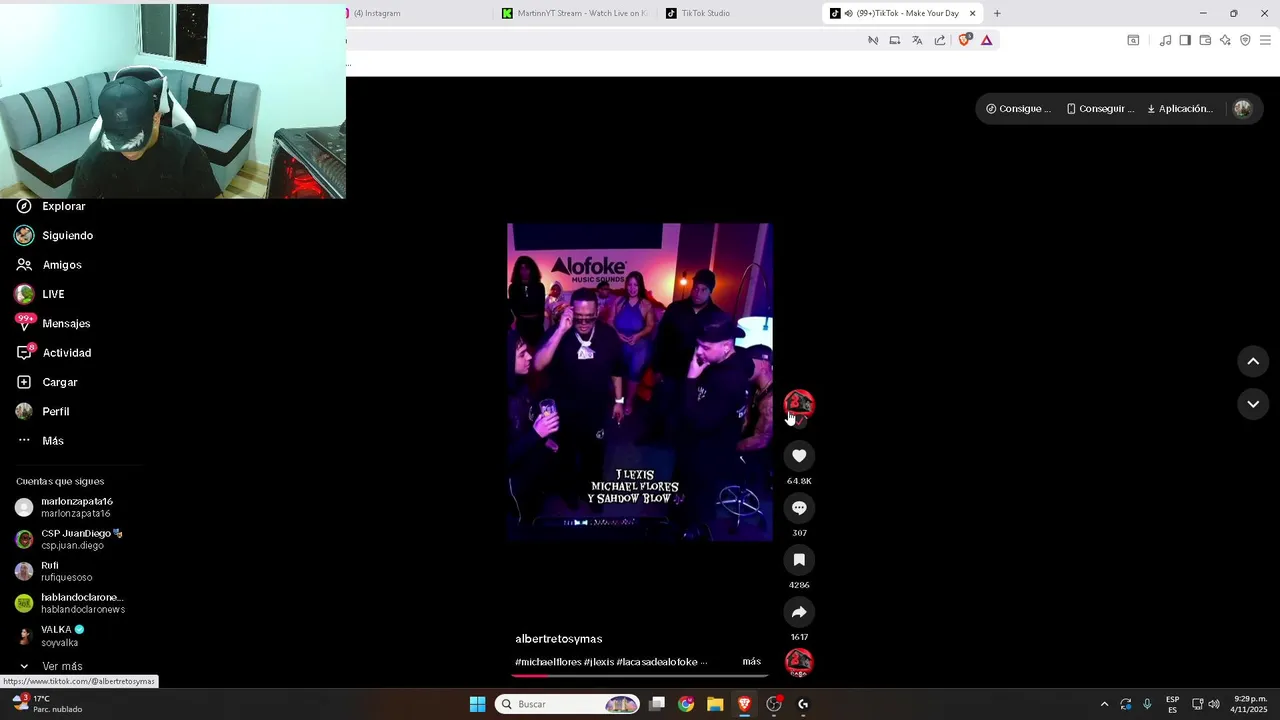Show hidden system tray icons
This screenshot has height=720, width=1280.
click(1104, 704)
